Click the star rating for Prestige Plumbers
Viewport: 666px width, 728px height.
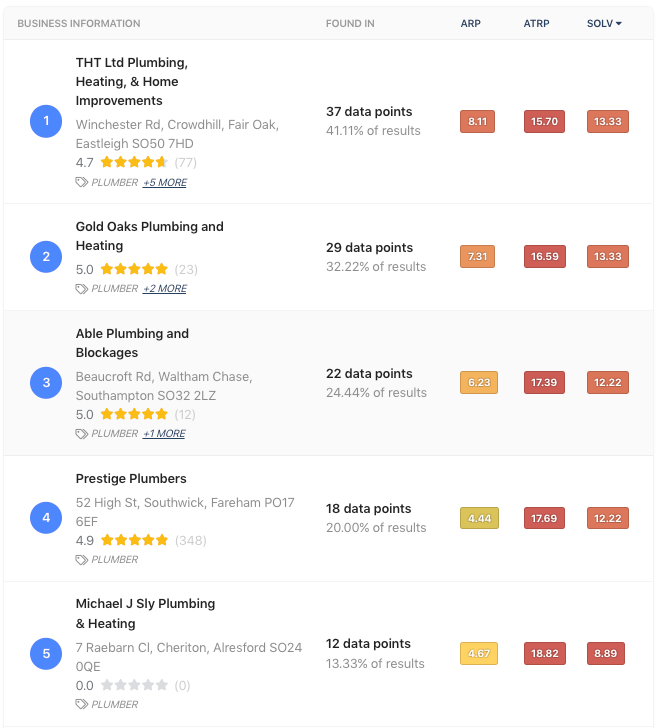(134, 540)
